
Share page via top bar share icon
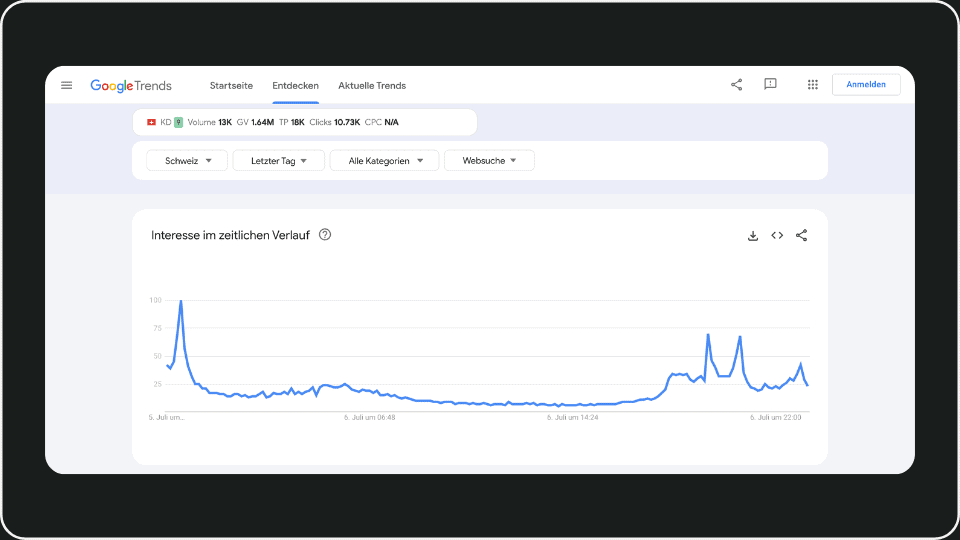737,84
